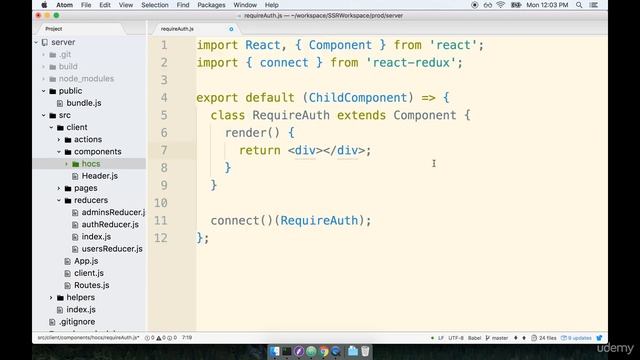Click the hocs folder icon
640x360 pixels.
[76, 164]
